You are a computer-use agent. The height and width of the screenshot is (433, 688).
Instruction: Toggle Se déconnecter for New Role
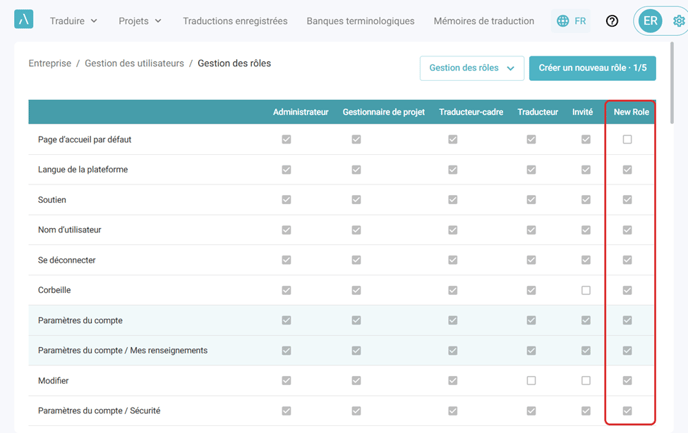coord(627,260)
